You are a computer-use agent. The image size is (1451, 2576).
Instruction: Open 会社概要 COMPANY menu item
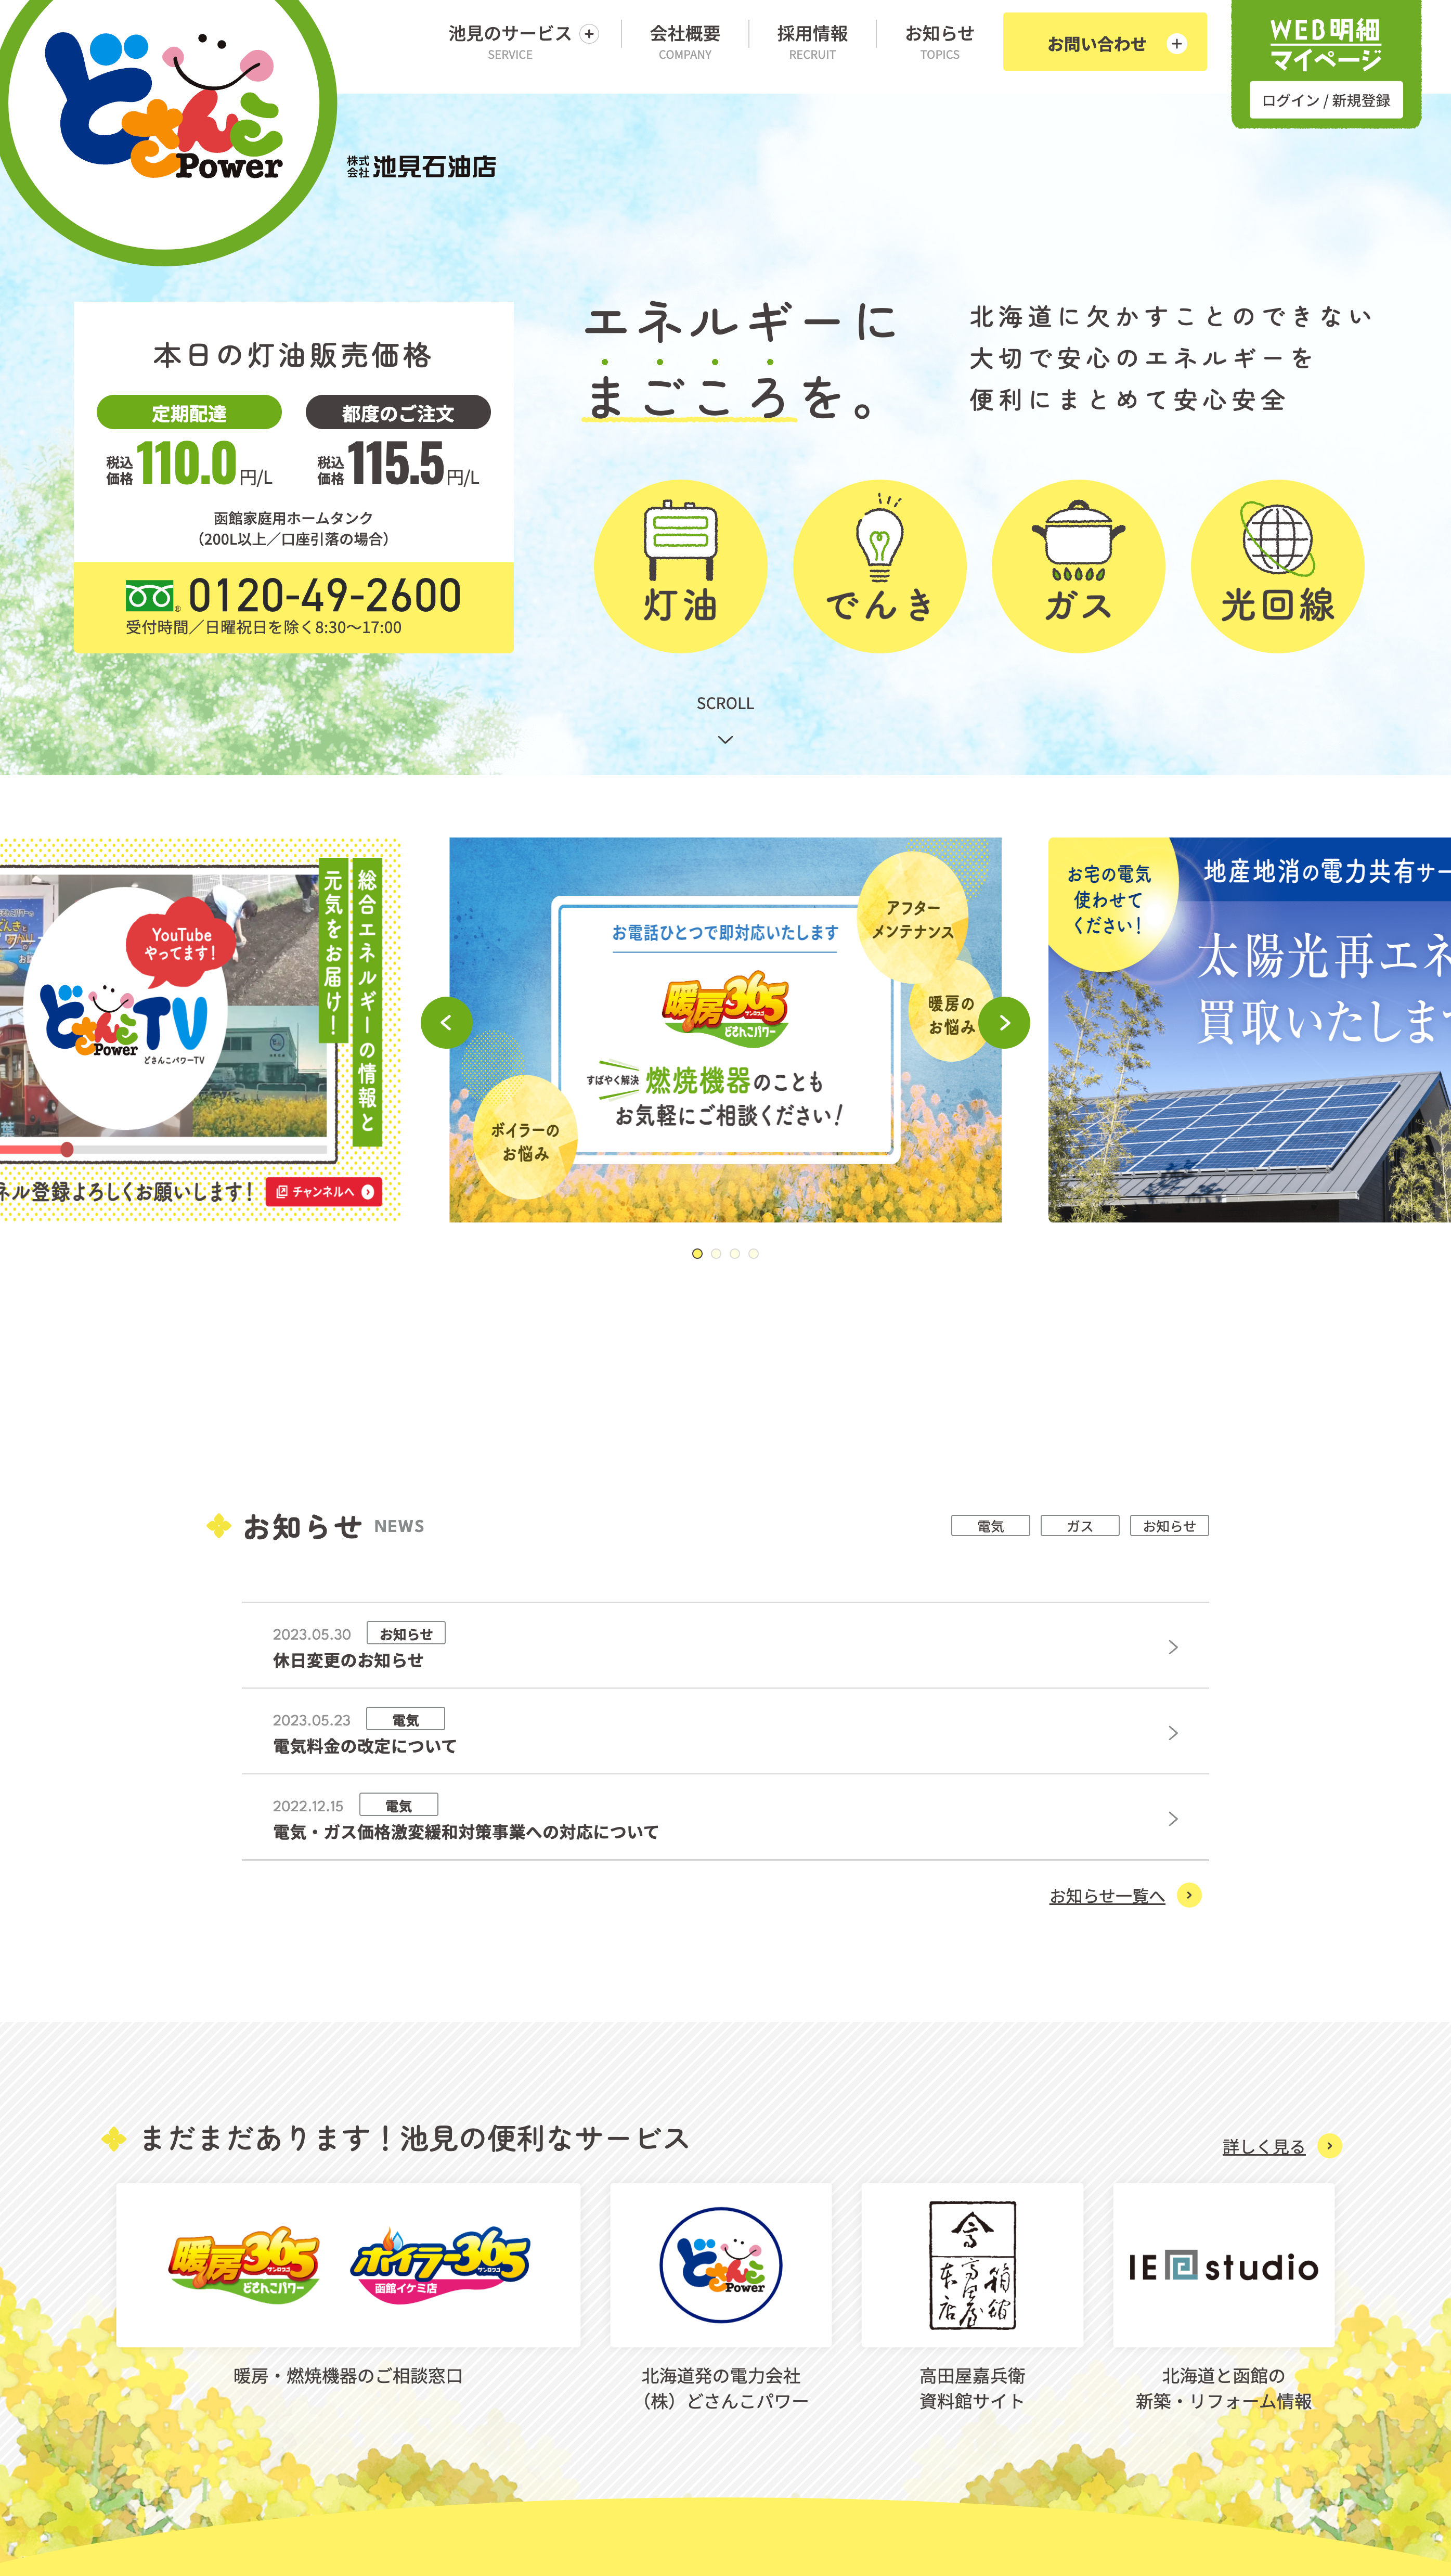click(685, 42)
